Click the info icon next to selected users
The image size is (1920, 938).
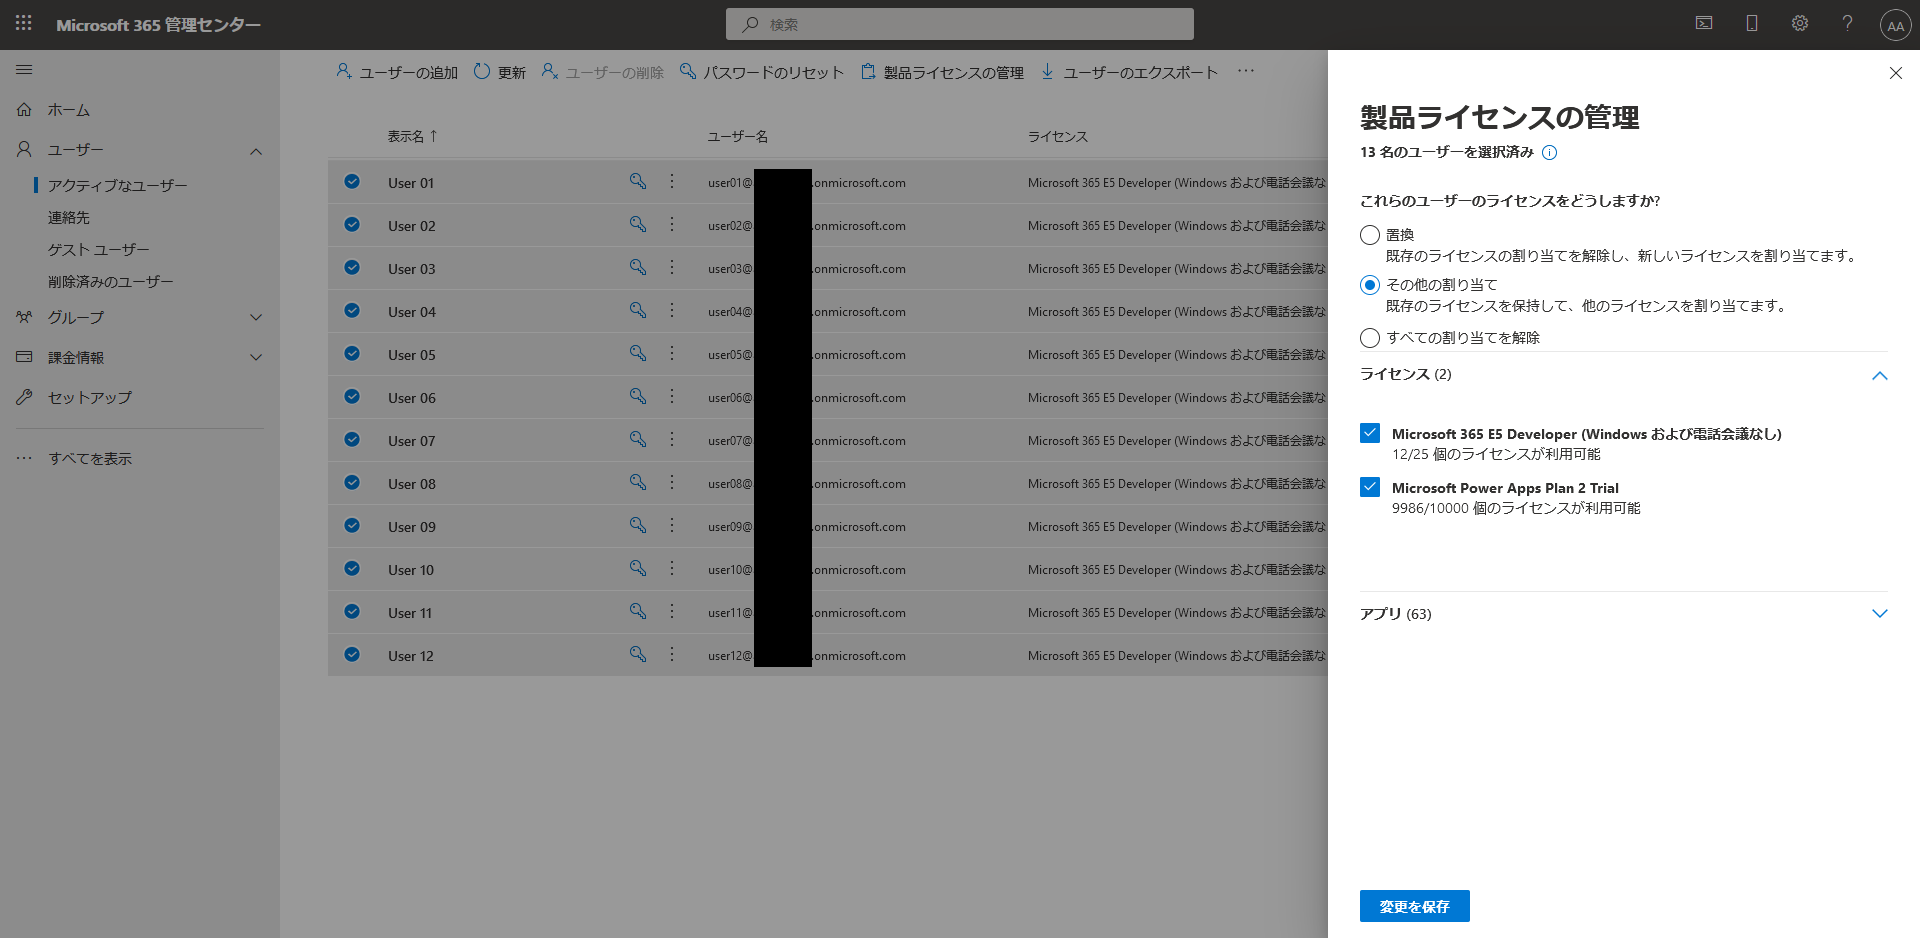[x=1550, y=153]
